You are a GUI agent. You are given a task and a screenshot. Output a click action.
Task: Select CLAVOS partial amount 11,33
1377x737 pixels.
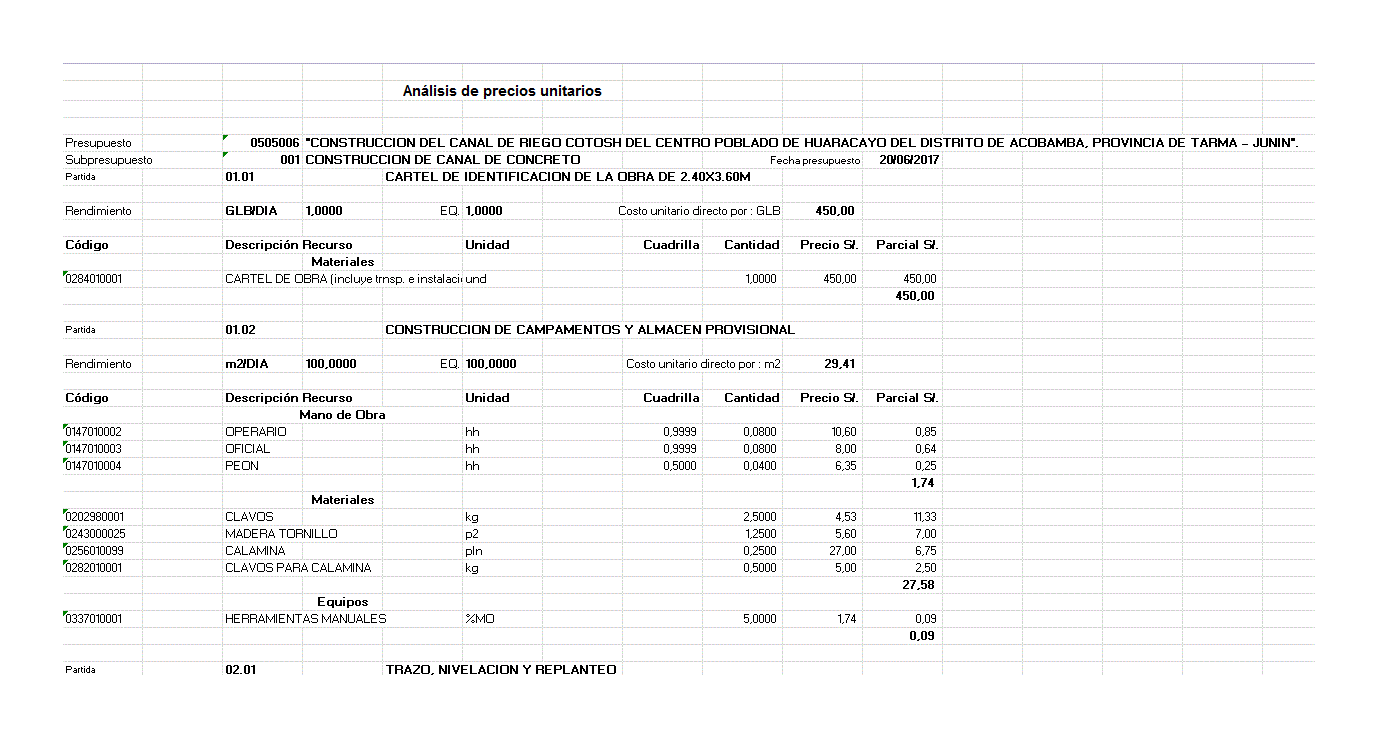[923, 517]
